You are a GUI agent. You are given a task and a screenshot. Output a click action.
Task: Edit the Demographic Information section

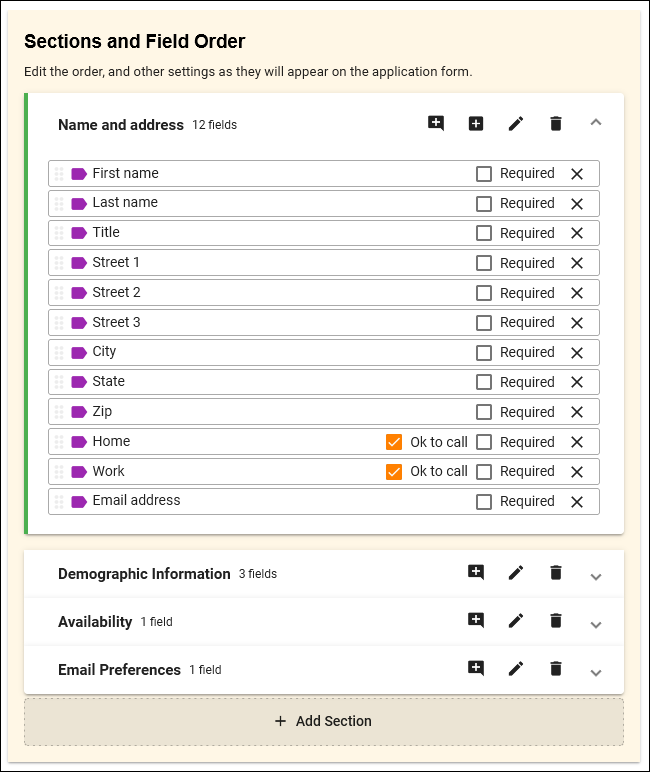coord(516,573)
